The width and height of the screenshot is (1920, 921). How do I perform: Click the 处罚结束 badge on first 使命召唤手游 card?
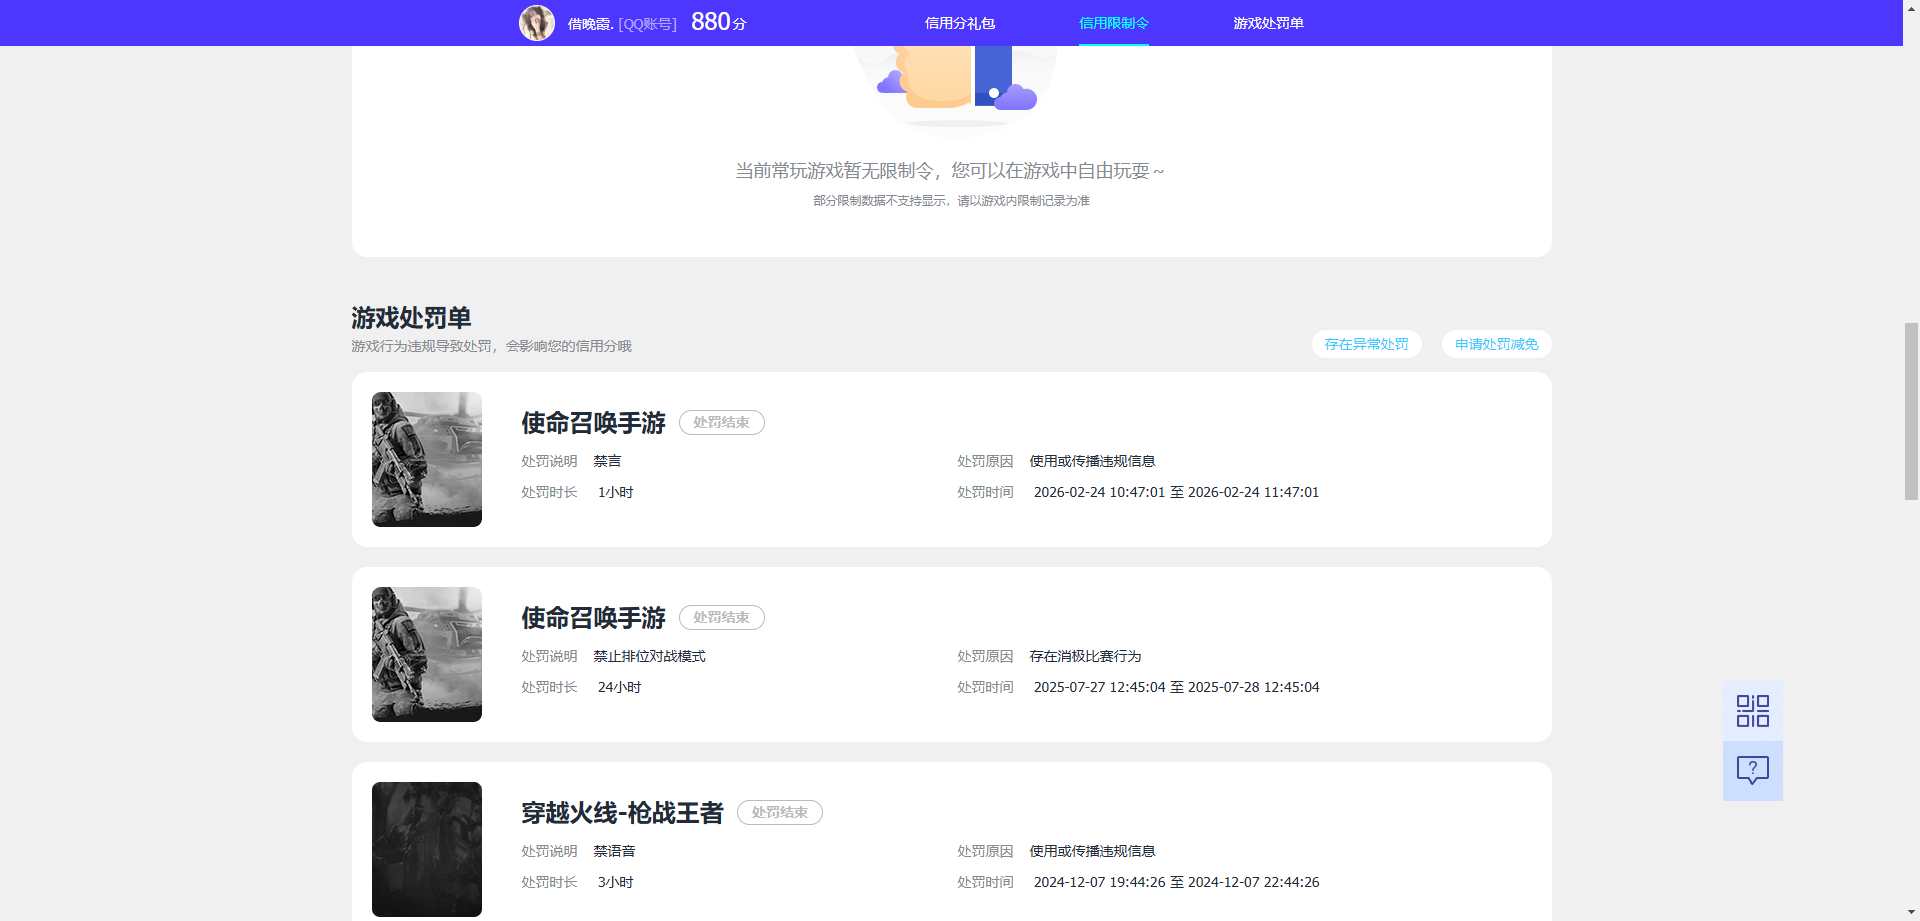pos(722,423)
